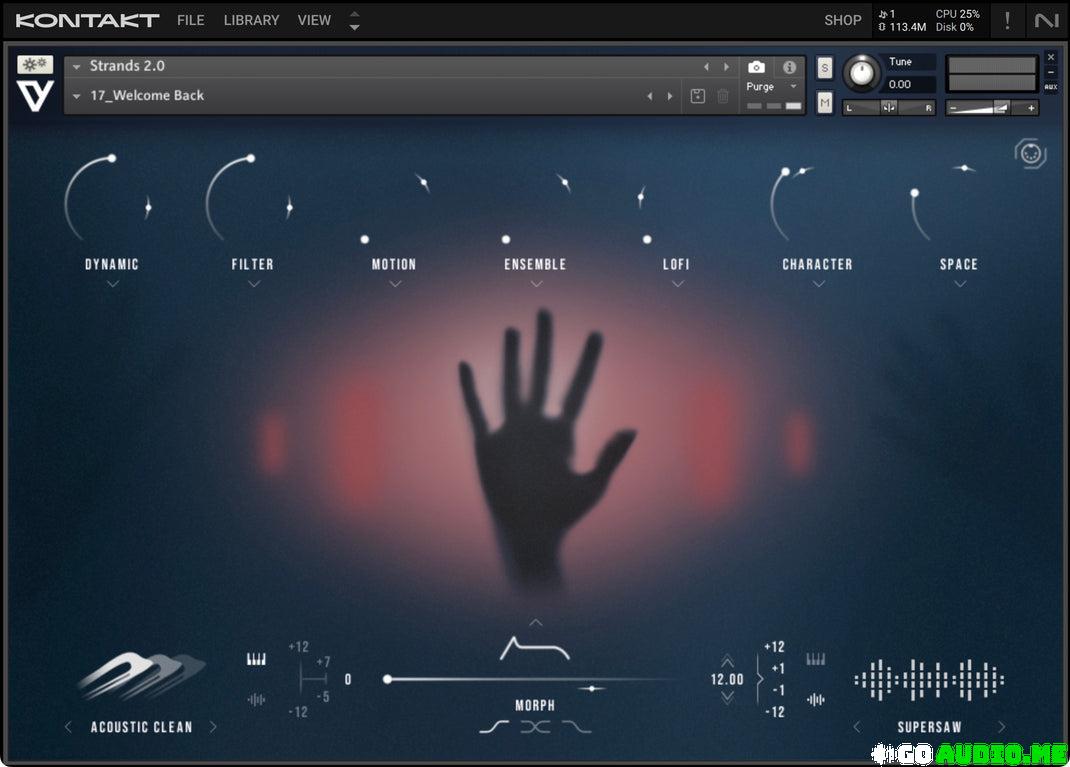
Task: Toggle the Solo (S) button
Action: [824, 67]
